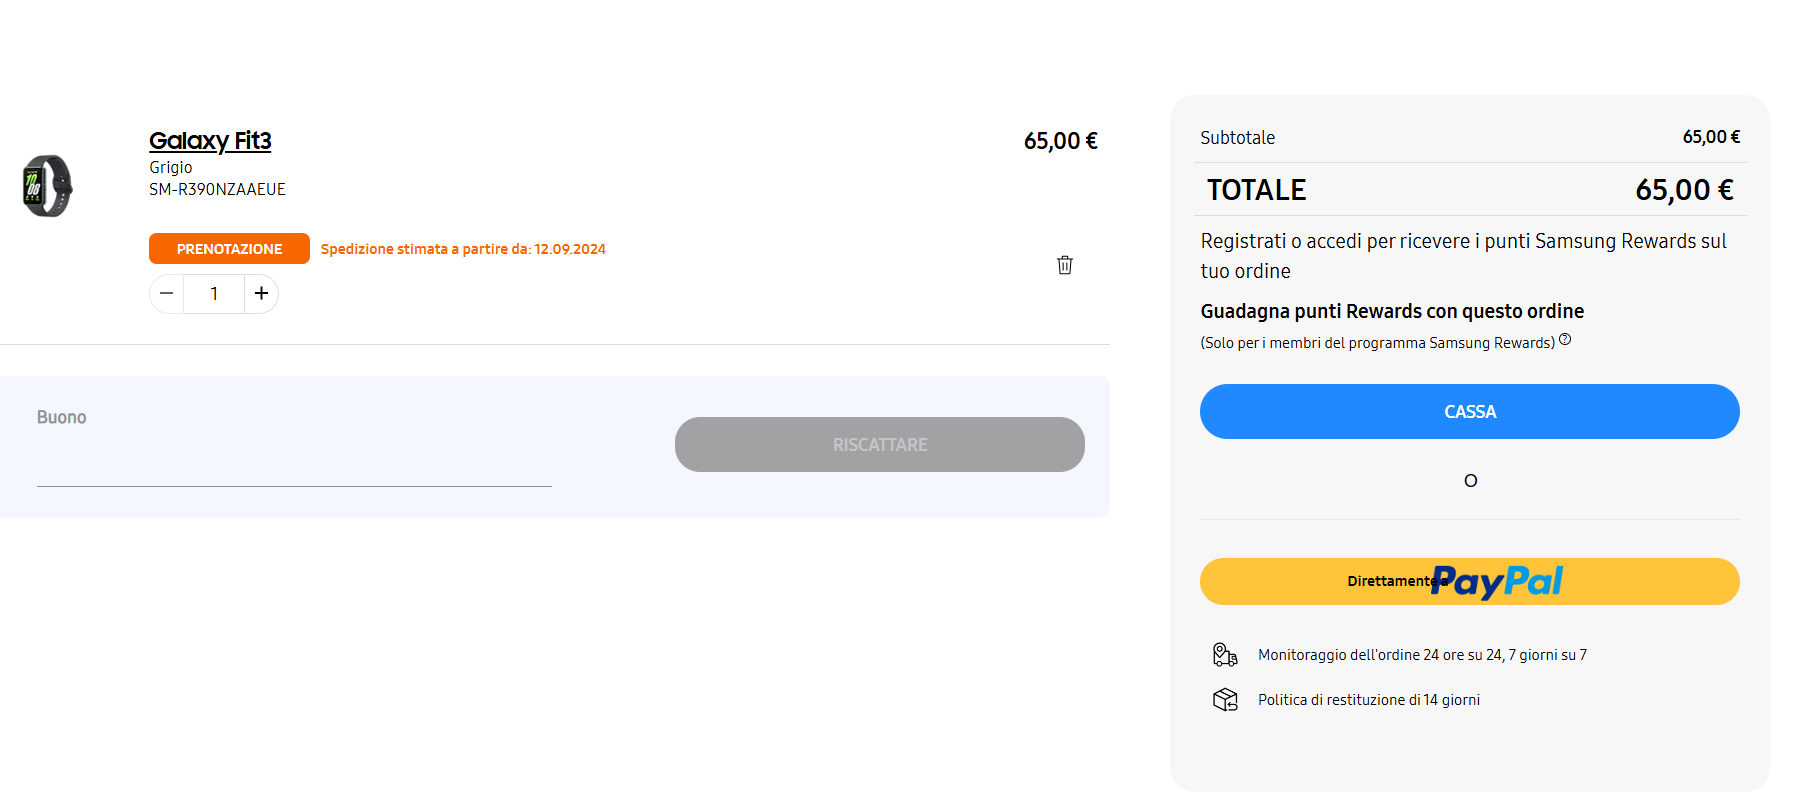Proceed to checkout with CASSA button
The width and height of the screenshot is (1795, 795).
click(1470, 411)
